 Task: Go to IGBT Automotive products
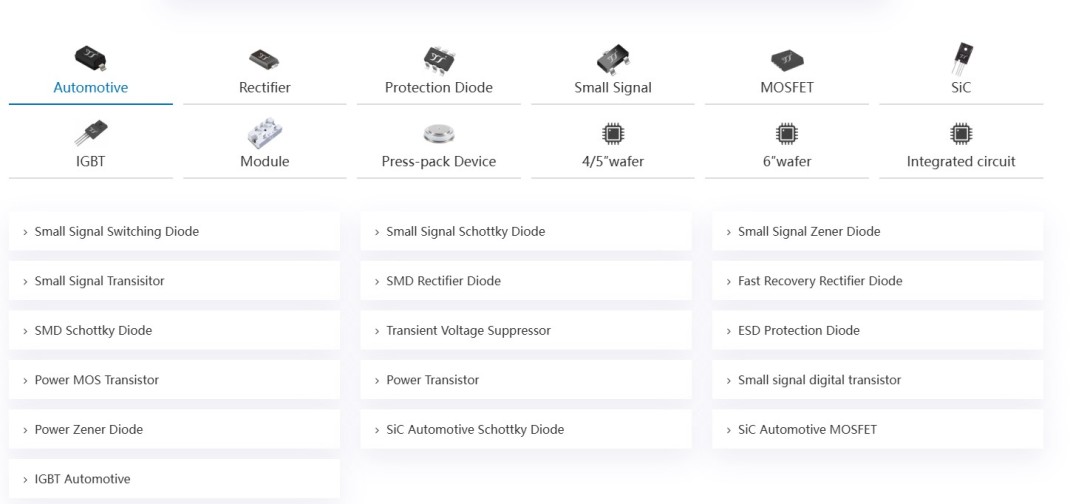(82, 479)
